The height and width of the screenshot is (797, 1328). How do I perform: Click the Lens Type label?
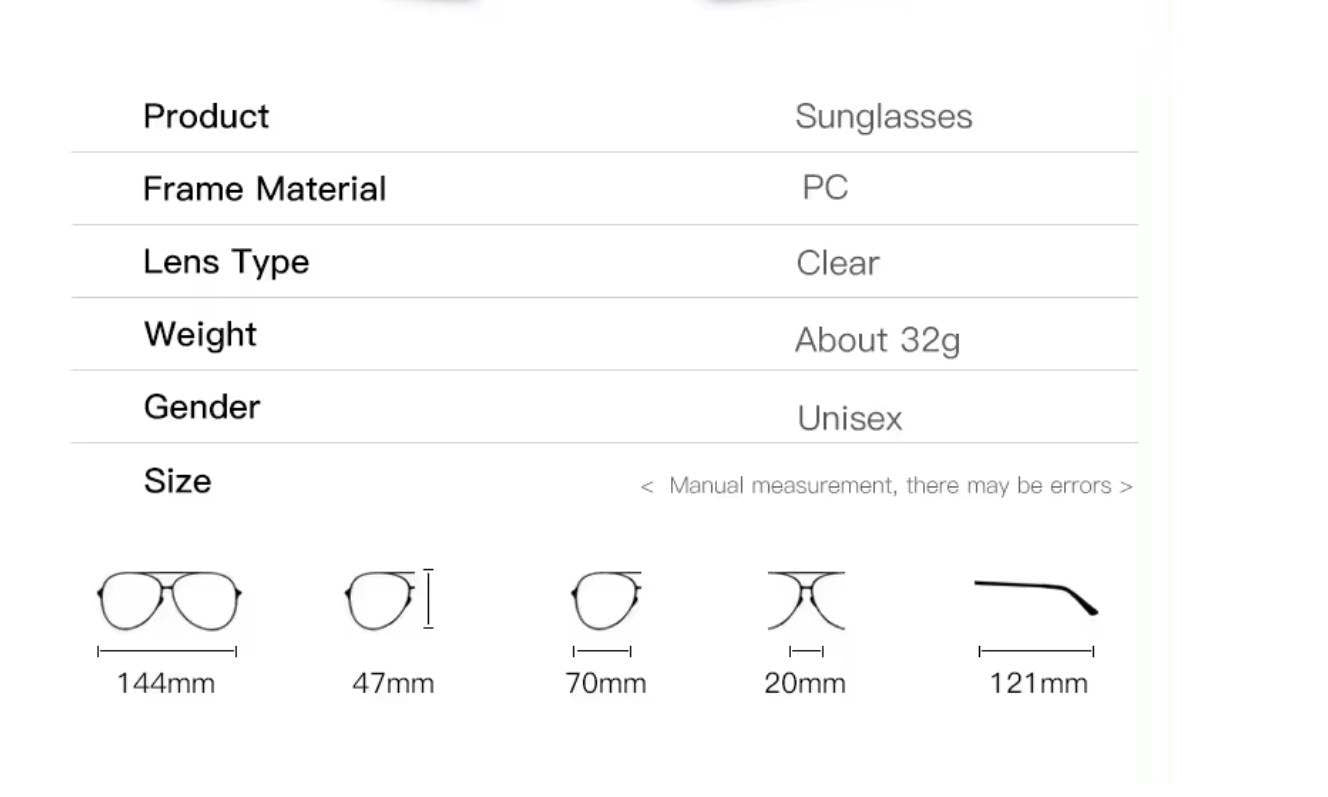226,262
